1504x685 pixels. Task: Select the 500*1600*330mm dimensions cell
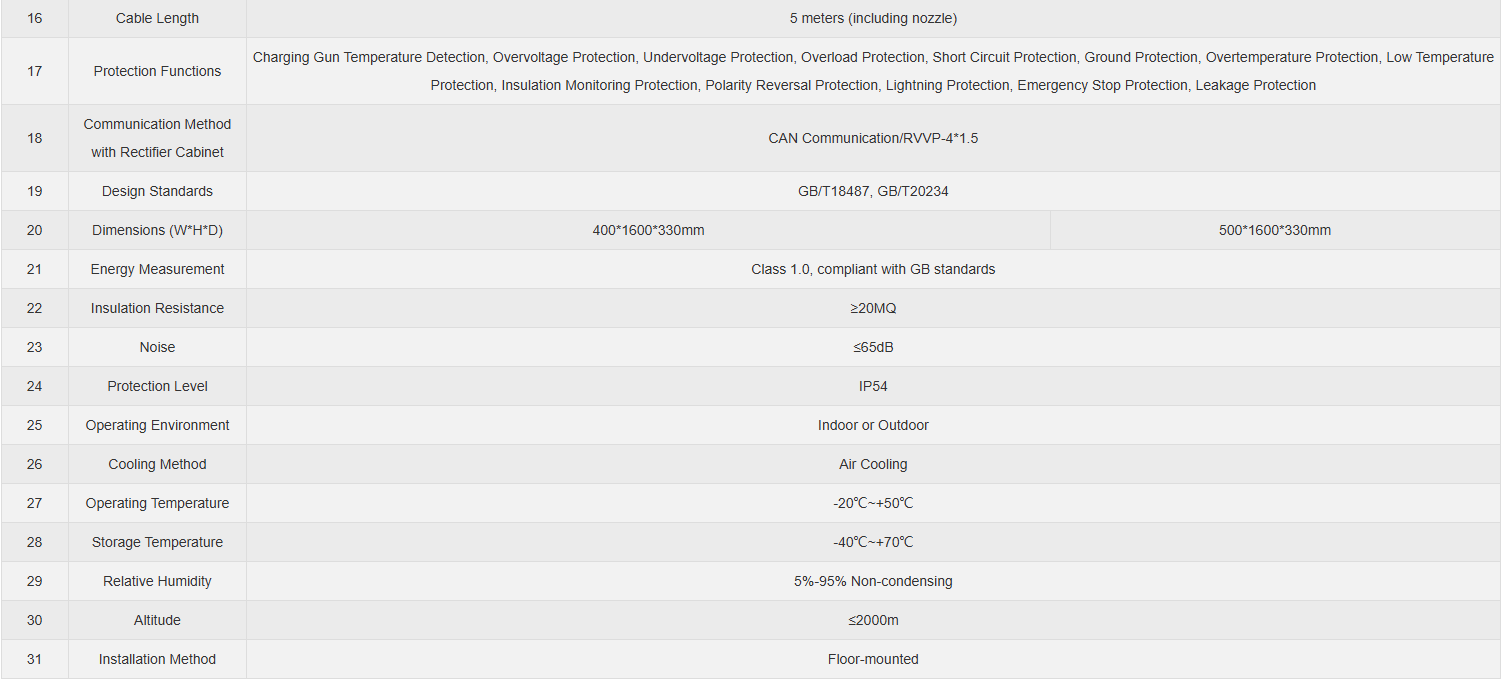tap(1275, 230)
